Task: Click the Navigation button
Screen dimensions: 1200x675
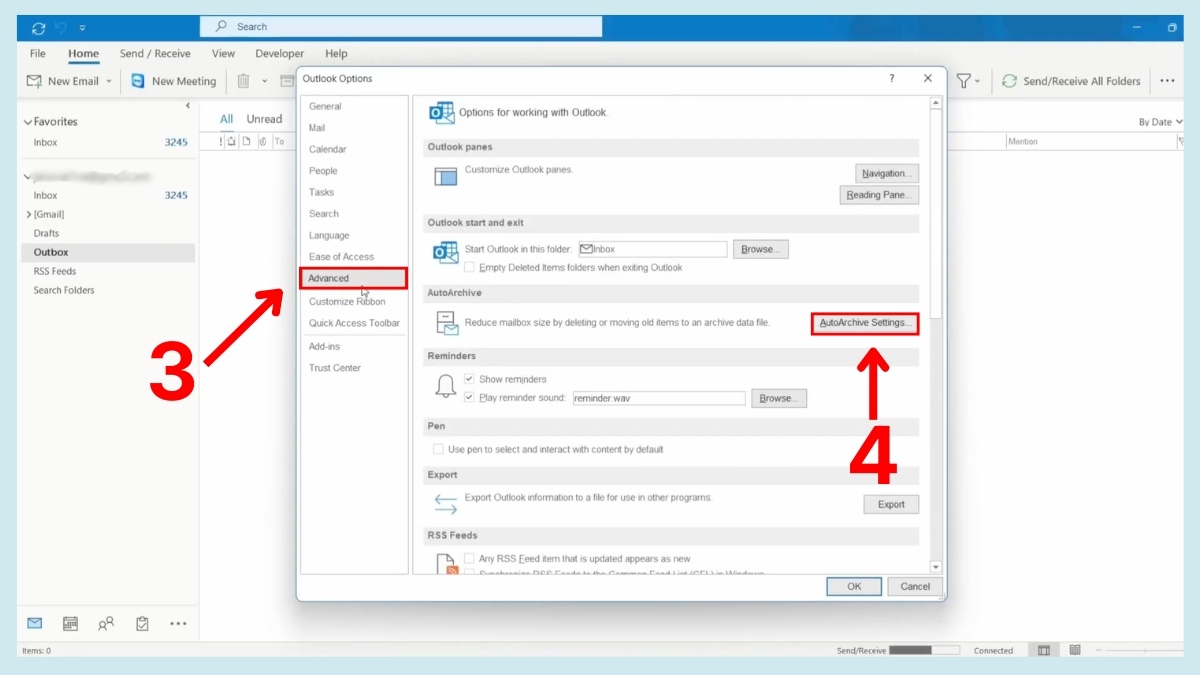Action: 887,173
